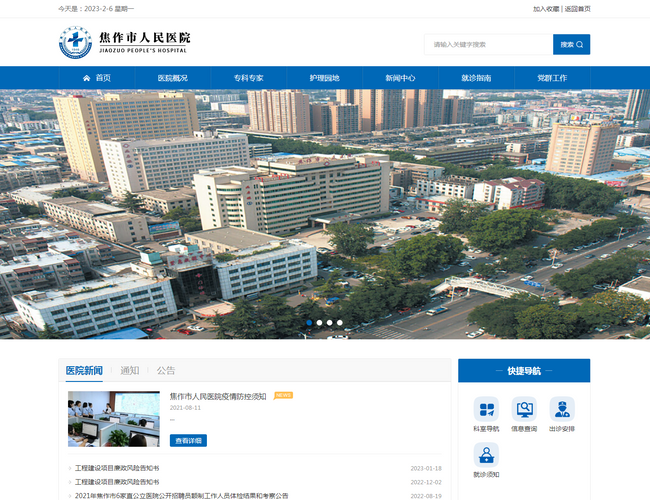Open the featured news thumbnail image

(113, 418)
